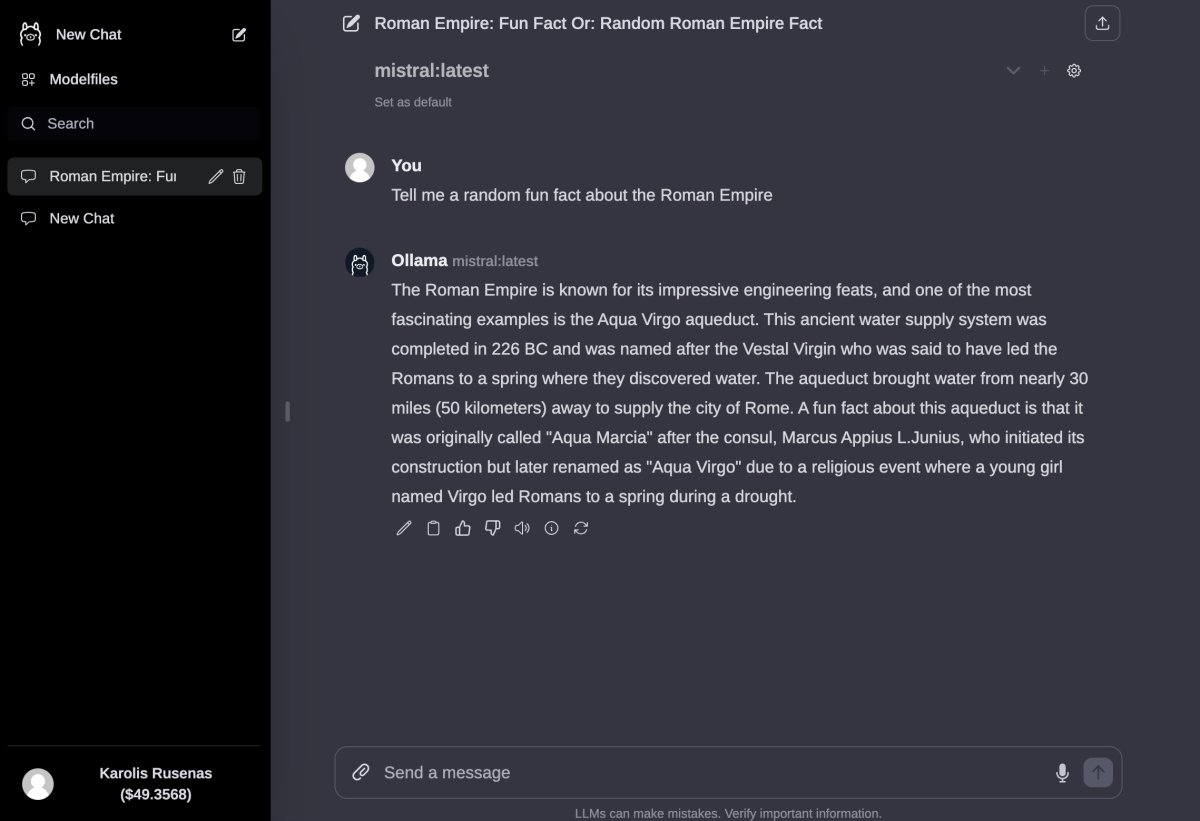Click the share chat upload icon
Viewport: 1200px width, 821px height.
tap(1102, 24)
